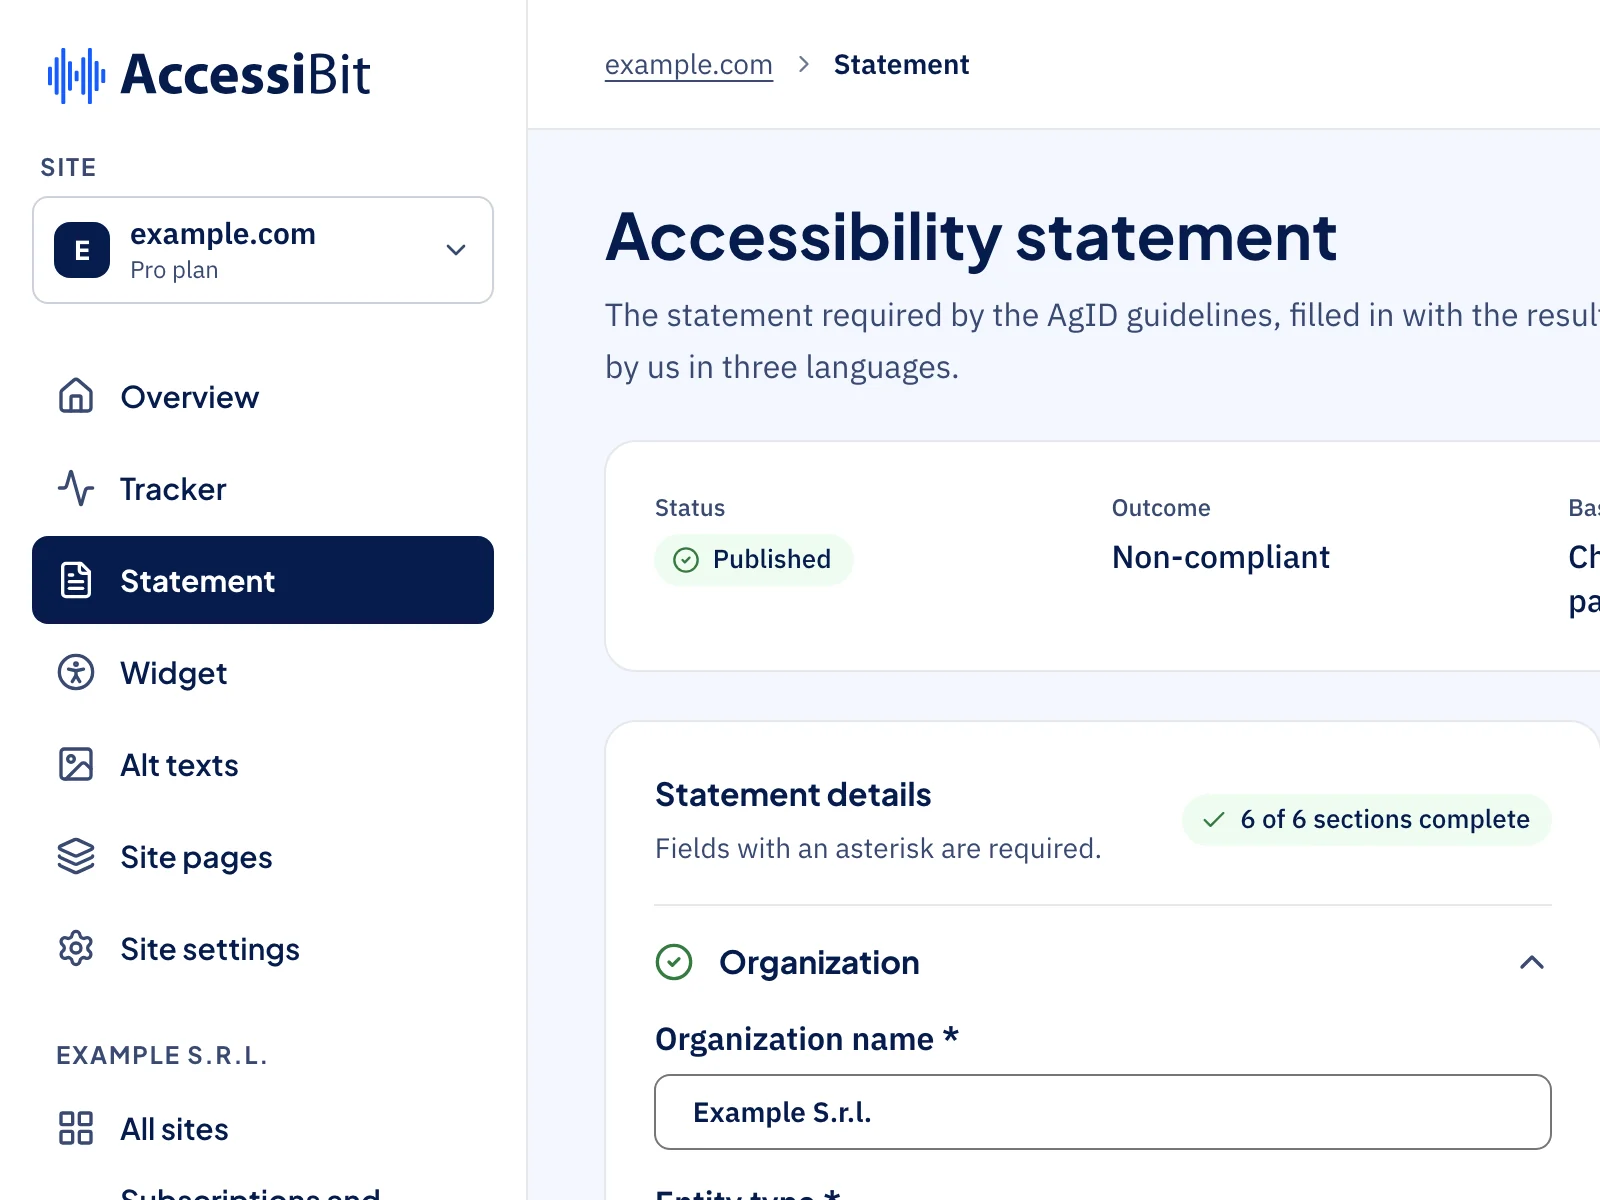Go to All sites
The height and width of the screenshot is (1200, 1600).
[263, 1129]
